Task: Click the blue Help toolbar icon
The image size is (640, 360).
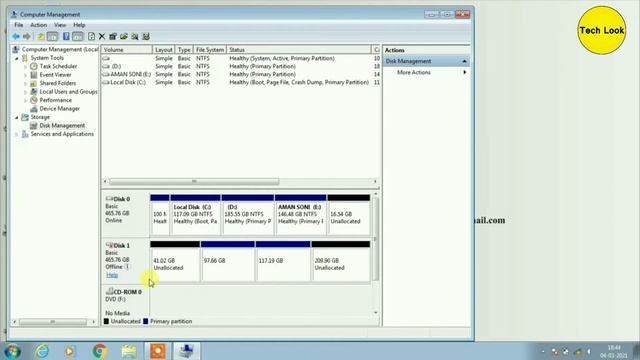Action: coord(66,37)
